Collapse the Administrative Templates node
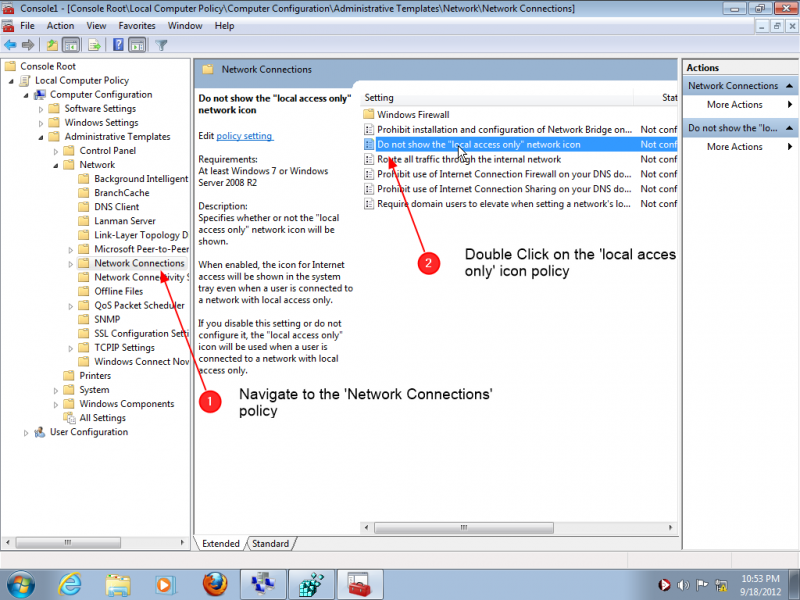The height and width of the screenshot is (600, 800). click(41, 137)
